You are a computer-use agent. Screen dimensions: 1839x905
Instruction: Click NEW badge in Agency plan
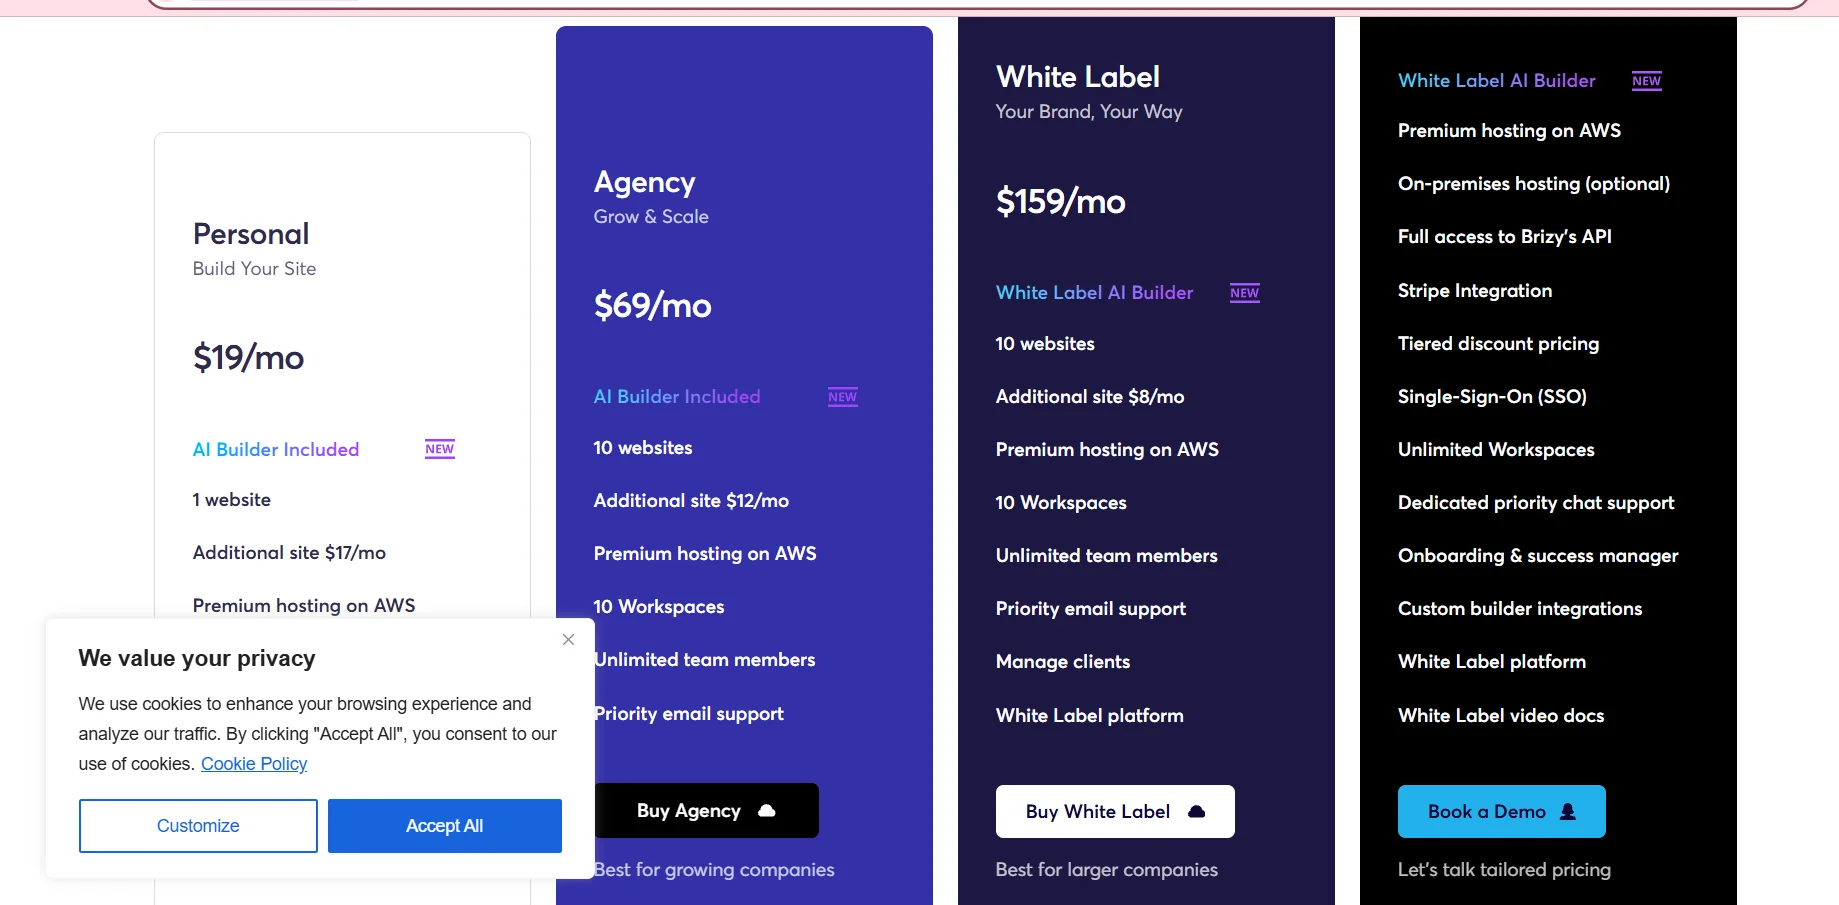[x=842, y=397]
